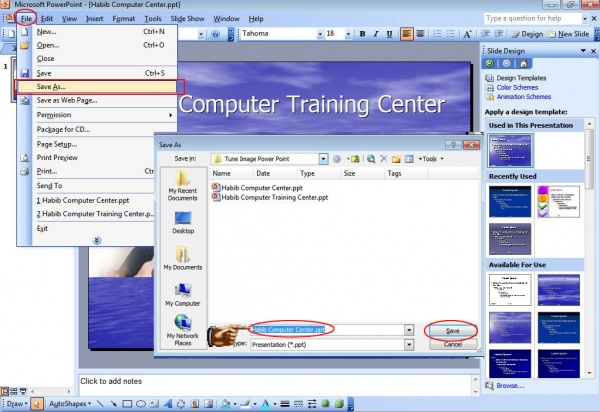
Task: Expand the File name dropdown arrow
Action: tap(409, 330)
